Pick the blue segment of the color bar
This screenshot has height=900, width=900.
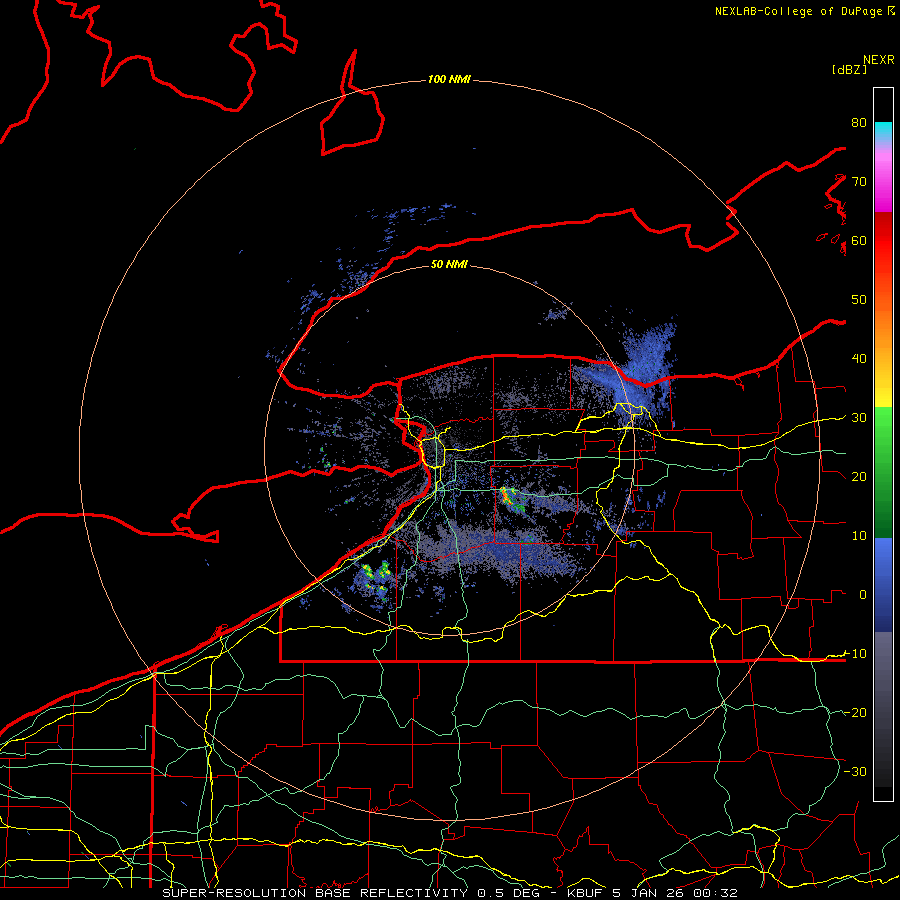[883, 585]
